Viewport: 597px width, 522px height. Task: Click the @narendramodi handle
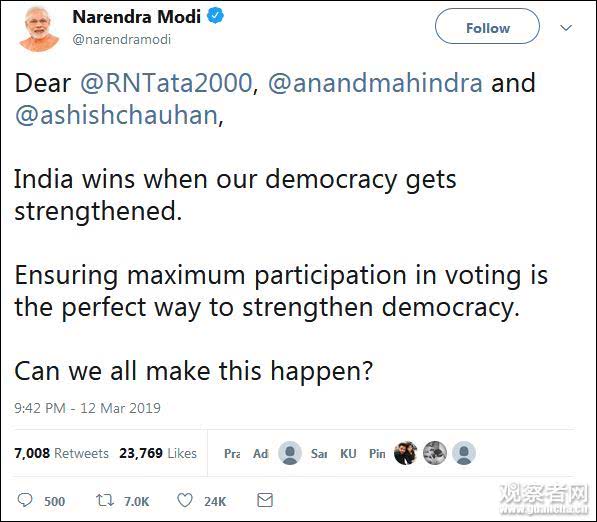(x=121, y=39)
